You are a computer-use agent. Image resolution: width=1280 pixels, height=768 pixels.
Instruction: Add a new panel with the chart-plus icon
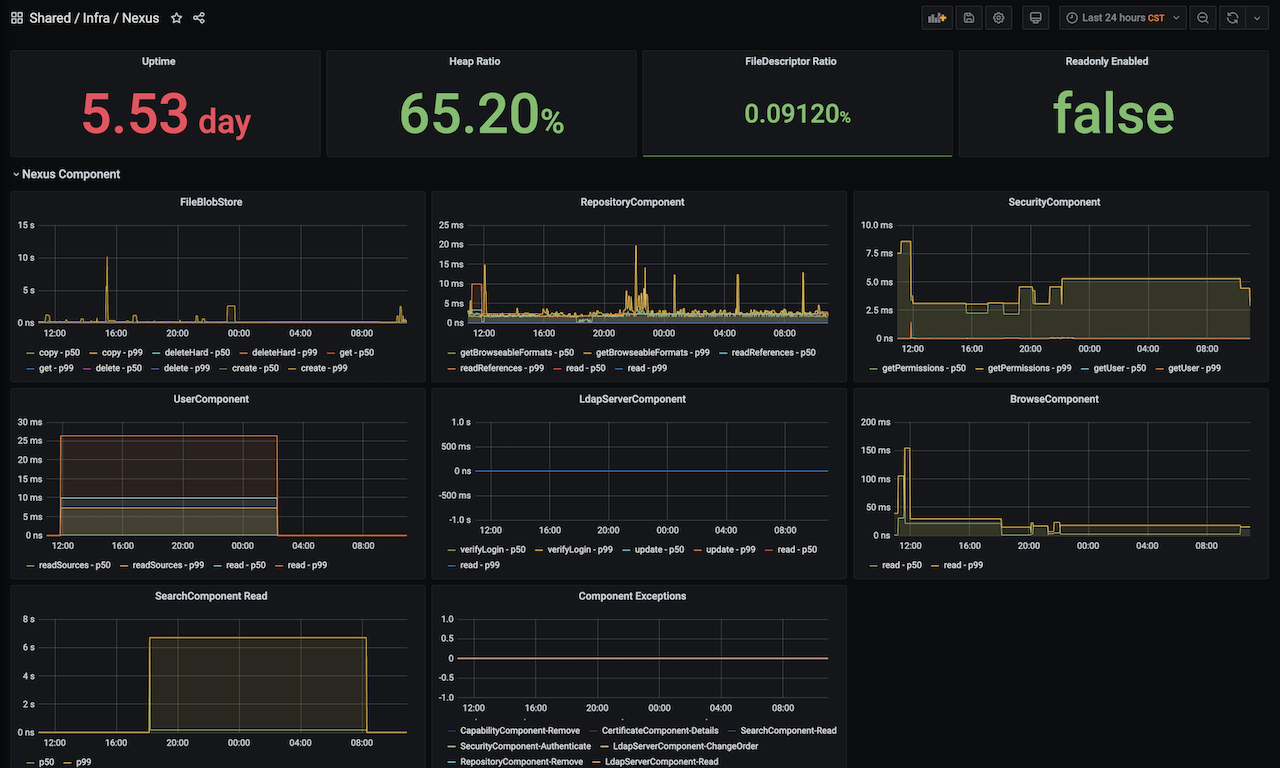(937, 18)
